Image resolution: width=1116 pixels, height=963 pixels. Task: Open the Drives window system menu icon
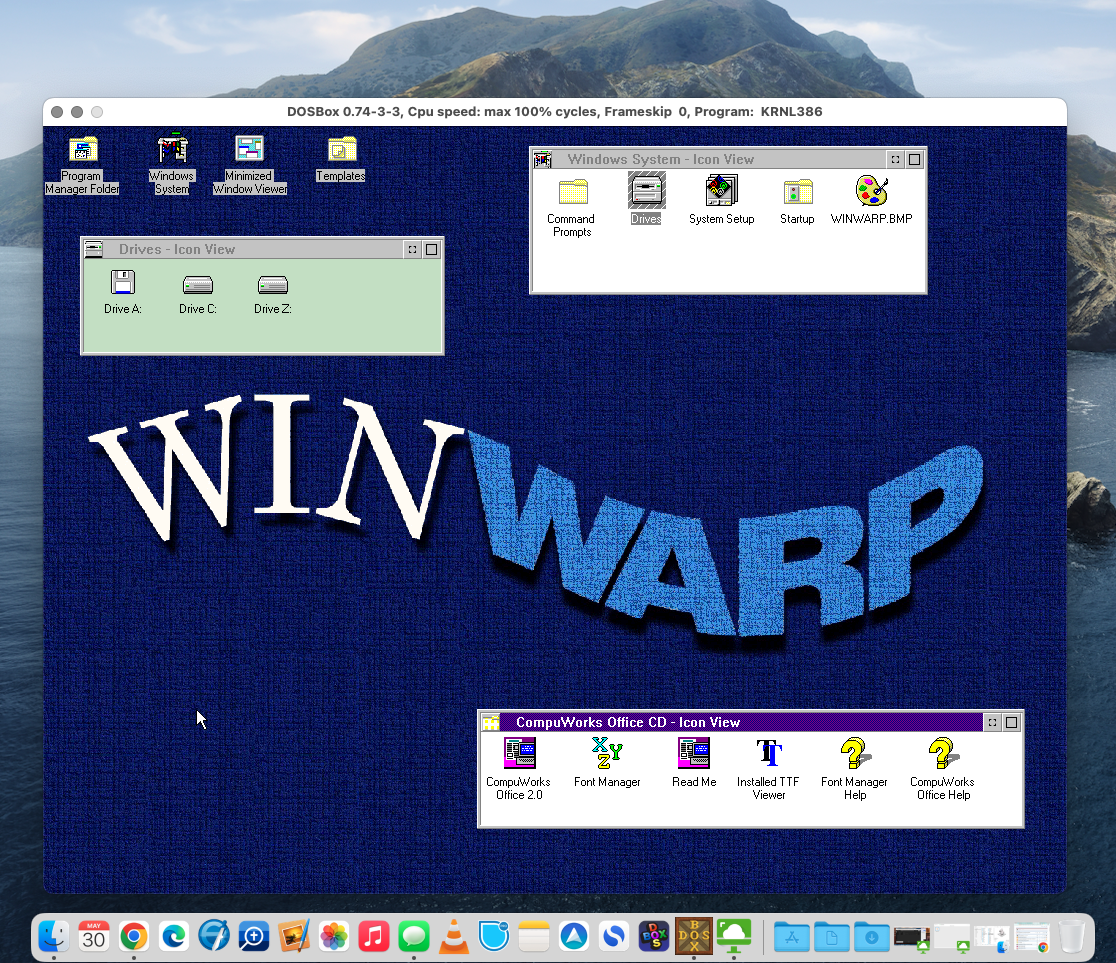[x=94, y=249]
